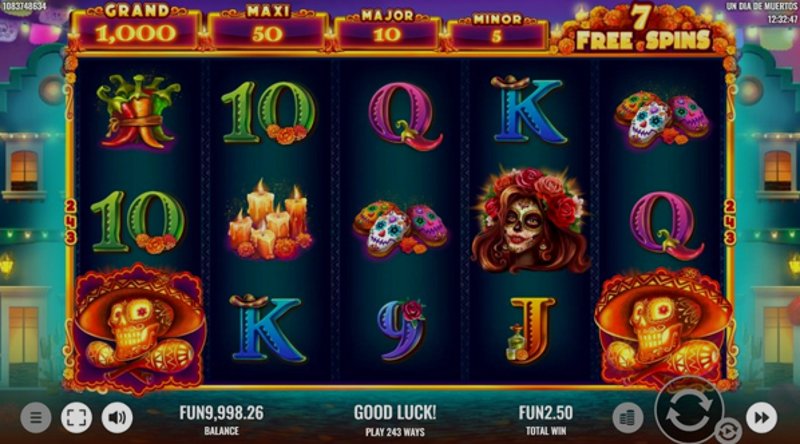Activate the fast-forward turbo button

[761, 417]
